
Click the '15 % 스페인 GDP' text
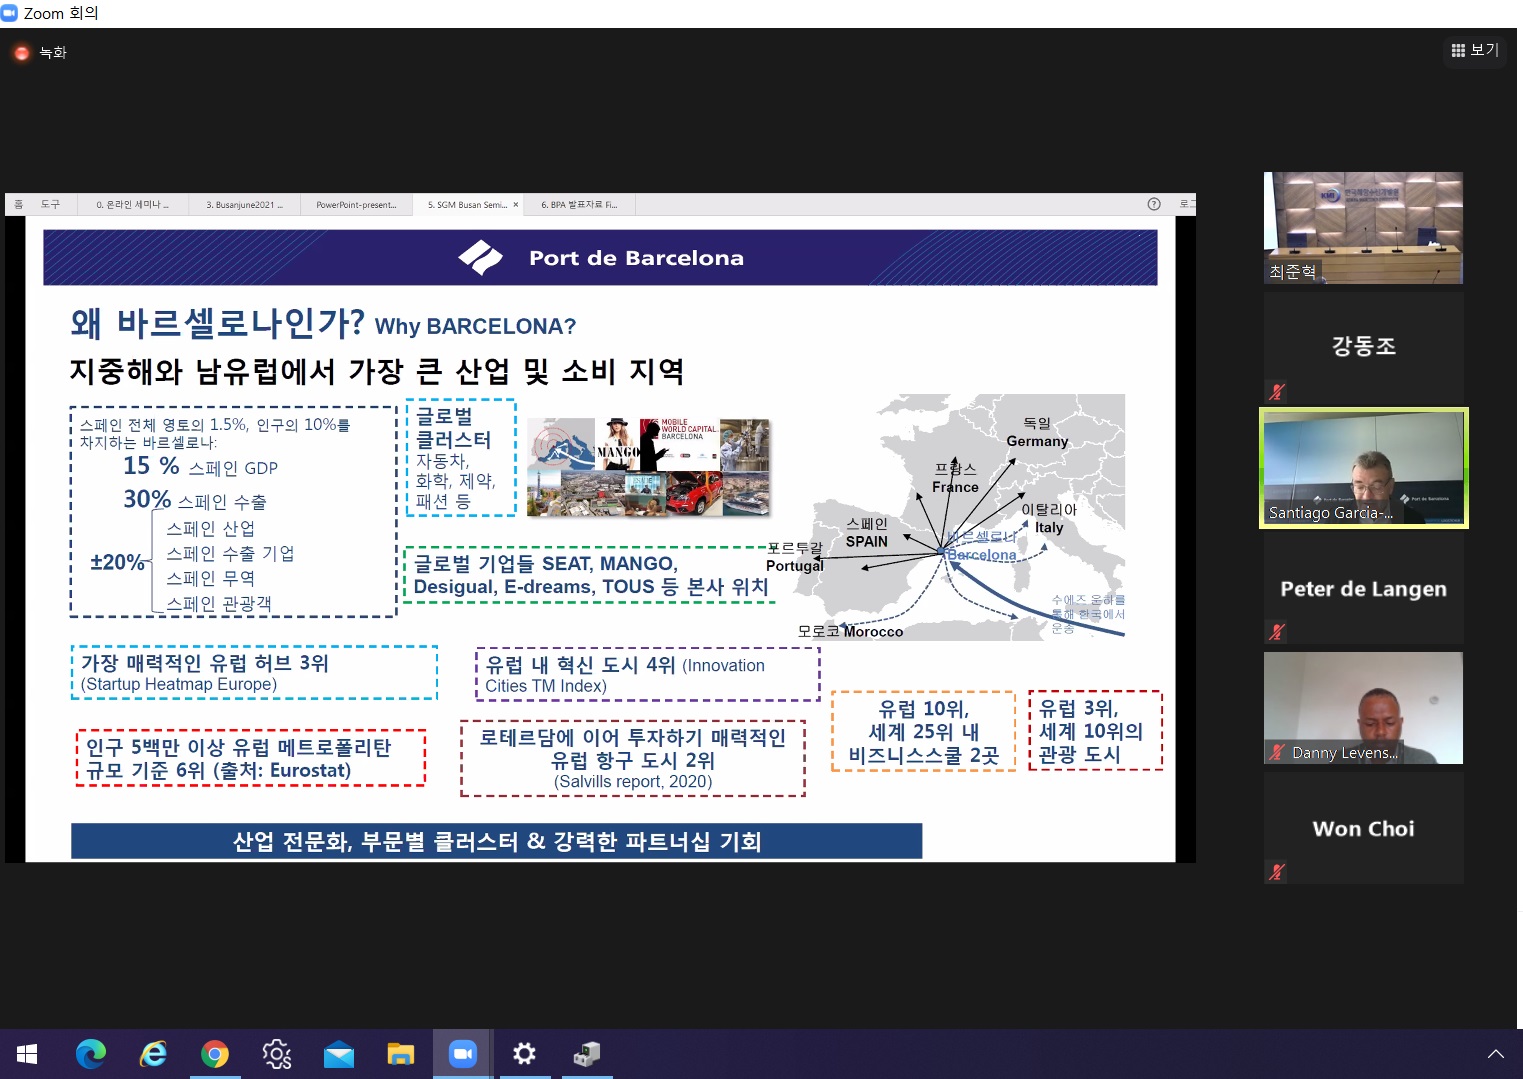(200, 467)
